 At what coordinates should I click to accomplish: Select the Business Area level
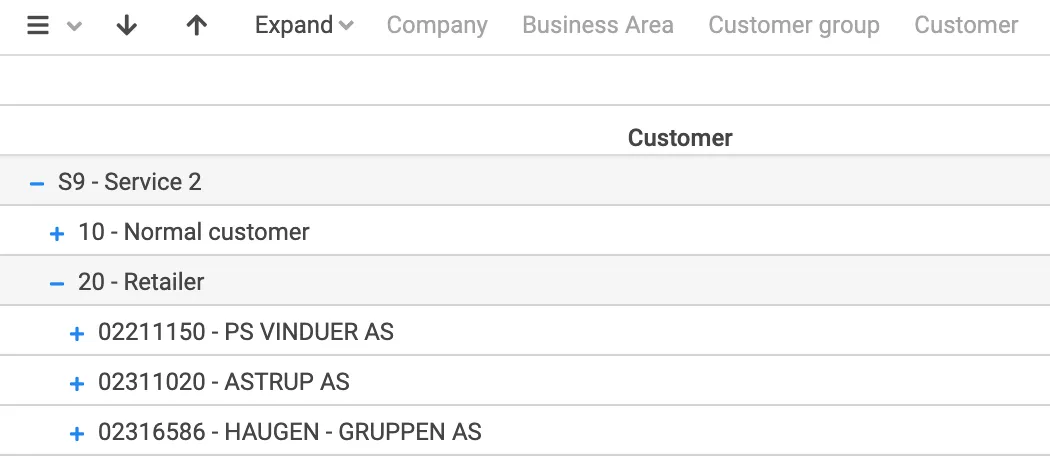pos(598,26)
